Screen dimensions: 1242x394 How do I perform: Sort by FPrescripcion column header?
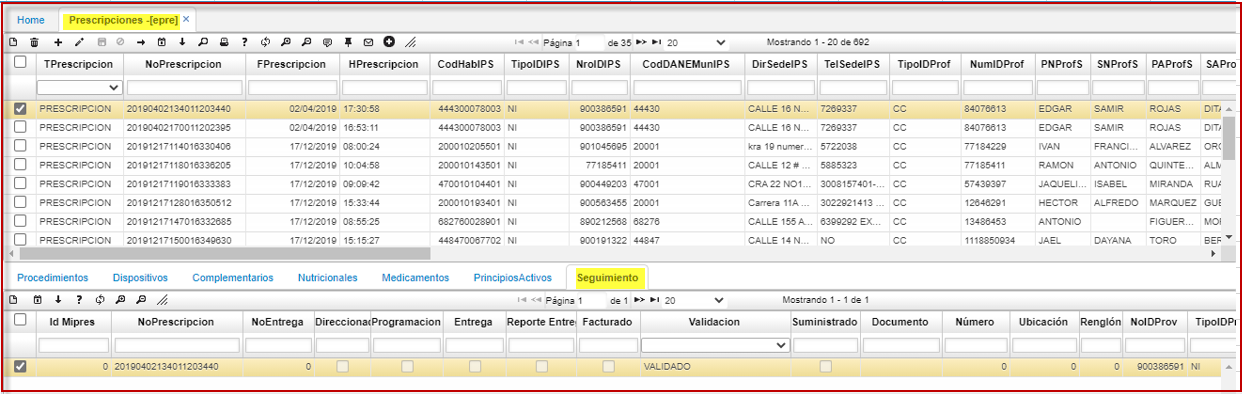point(291,63)
